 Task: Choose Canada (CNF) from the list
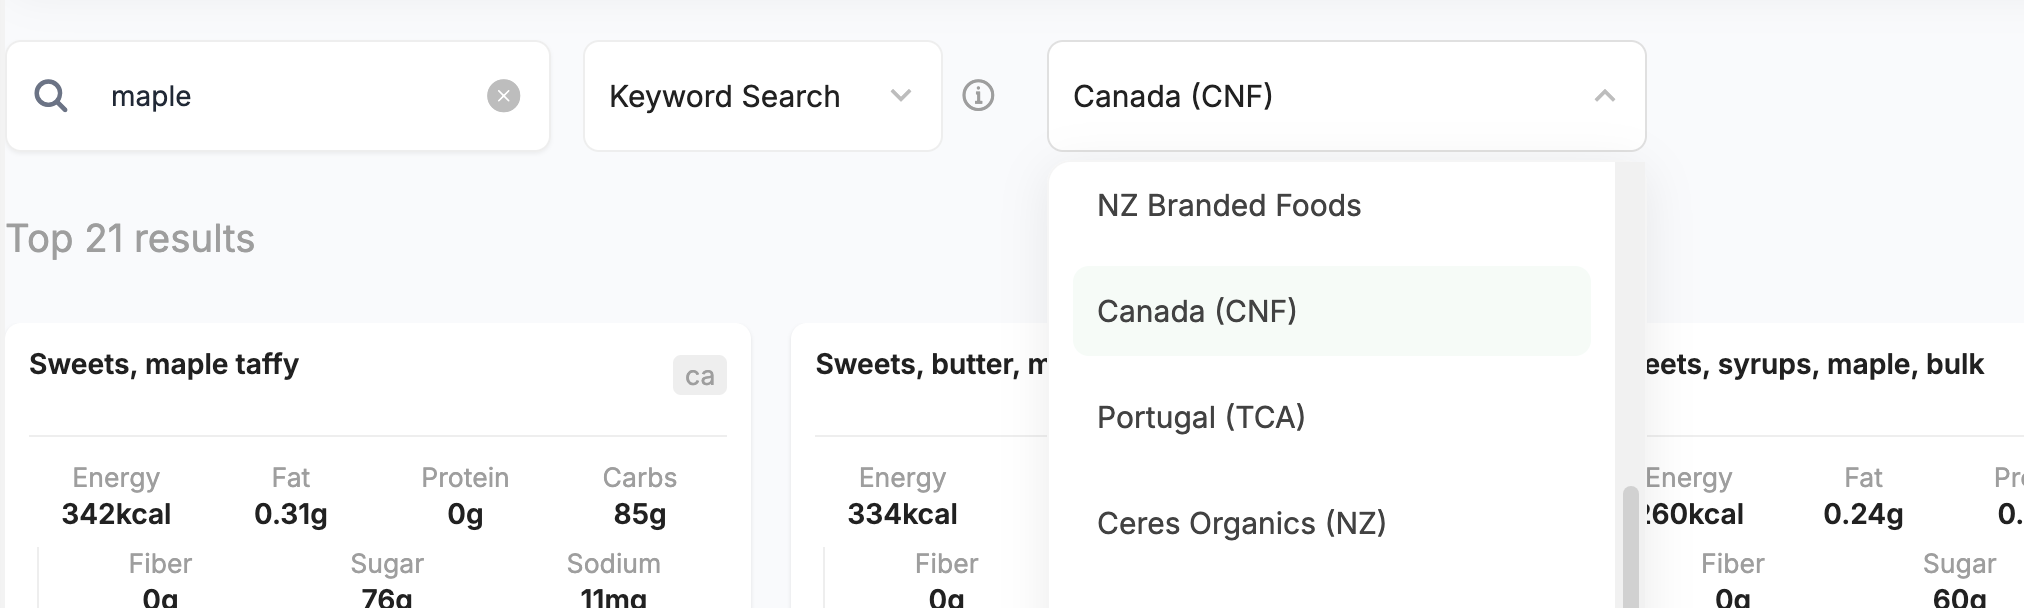click(x=1197, y=312)
